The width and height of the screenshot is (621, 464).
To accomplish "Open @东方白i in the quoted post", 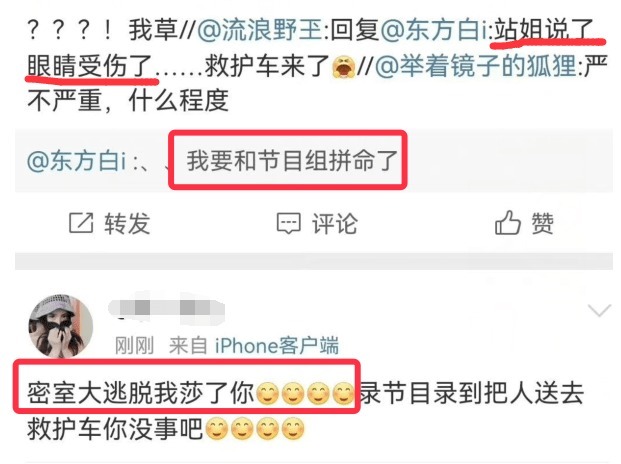I will 76,161.
